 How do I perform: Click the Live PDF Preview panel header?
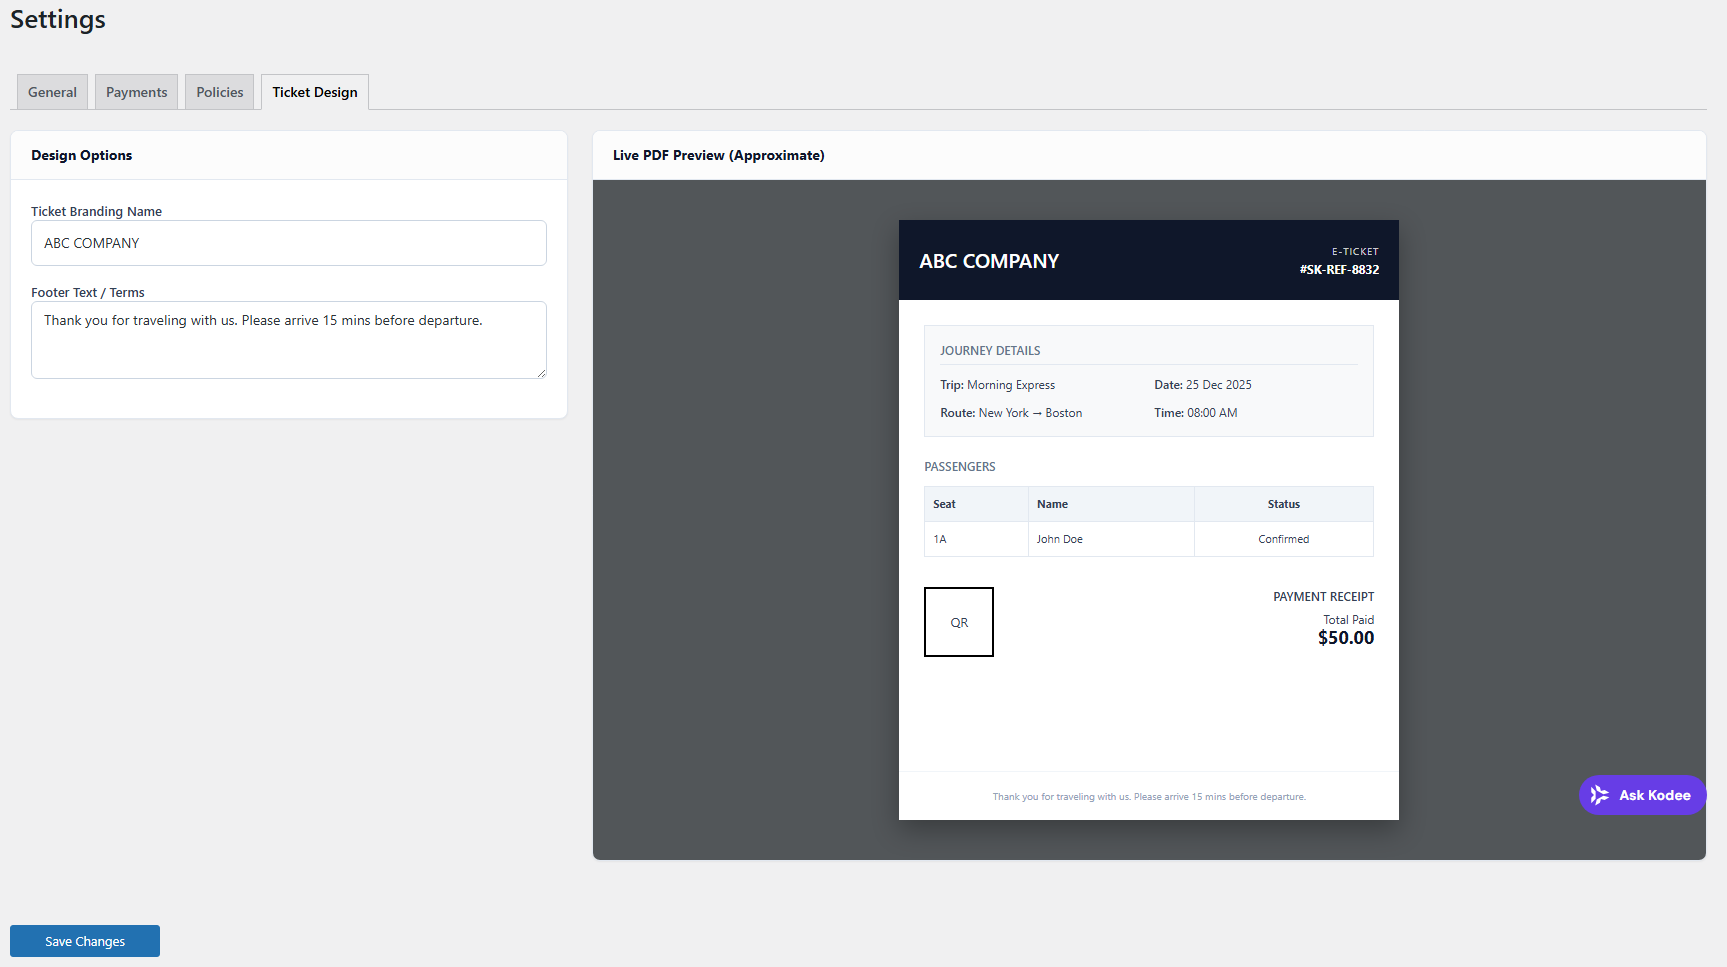click(718, 155)
